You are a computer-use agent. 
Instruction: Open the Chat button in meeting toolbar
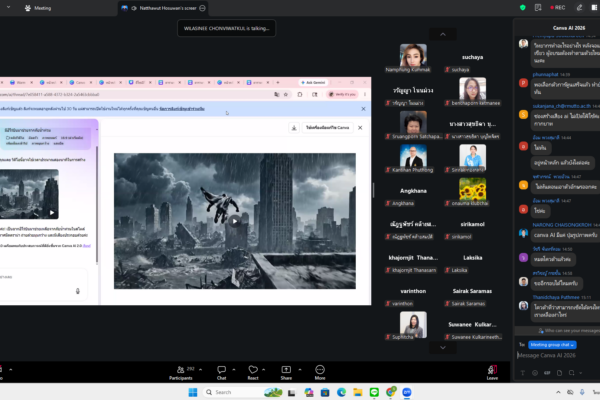(222, 372)
